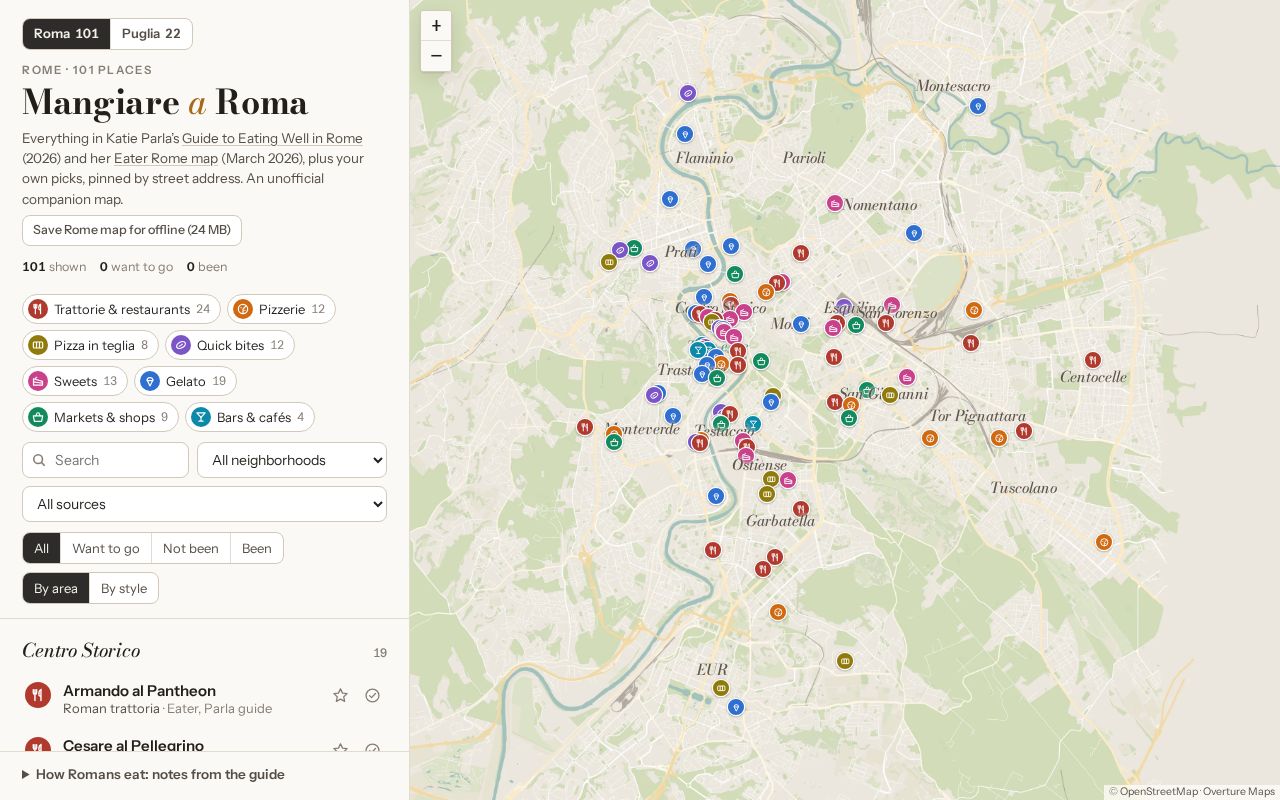Toggle Bars & cafés category filter

pos(250,417)
